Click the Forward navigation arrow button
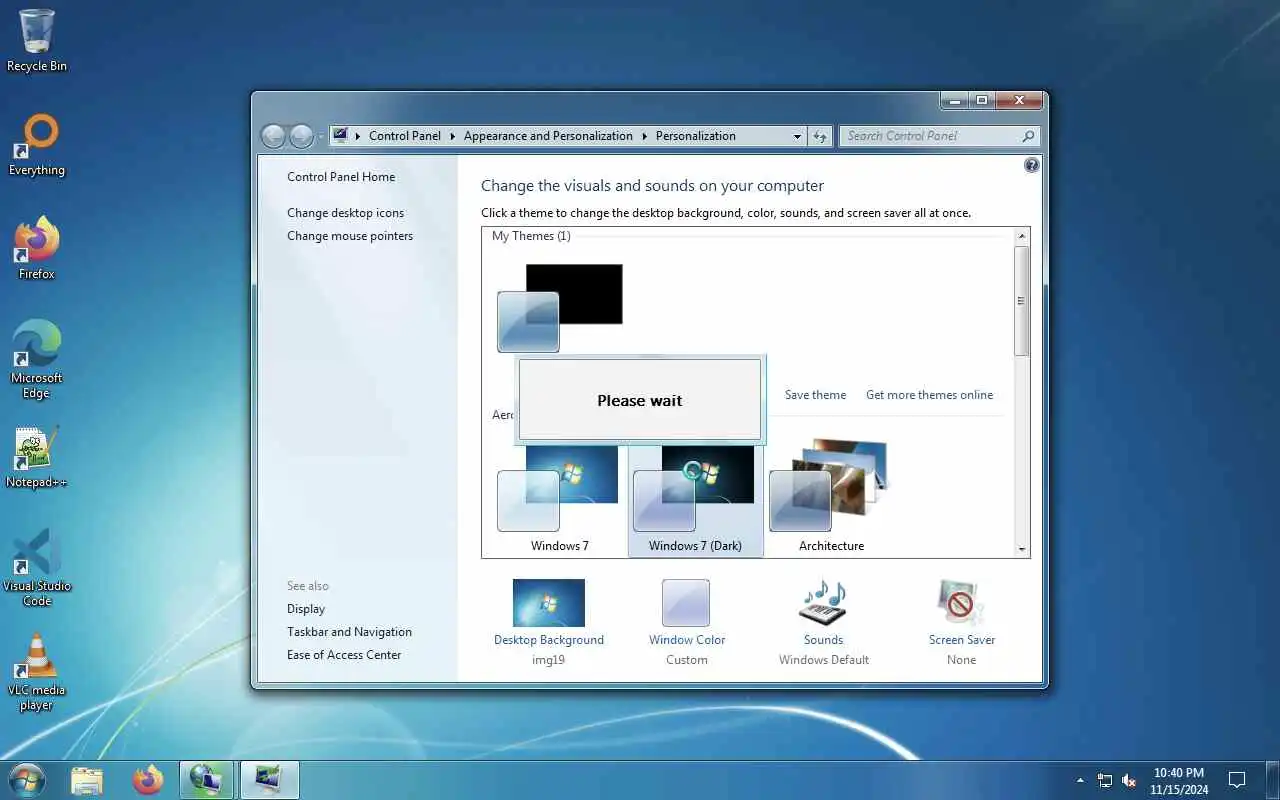The image size is (1280, 800). point(301,136)
